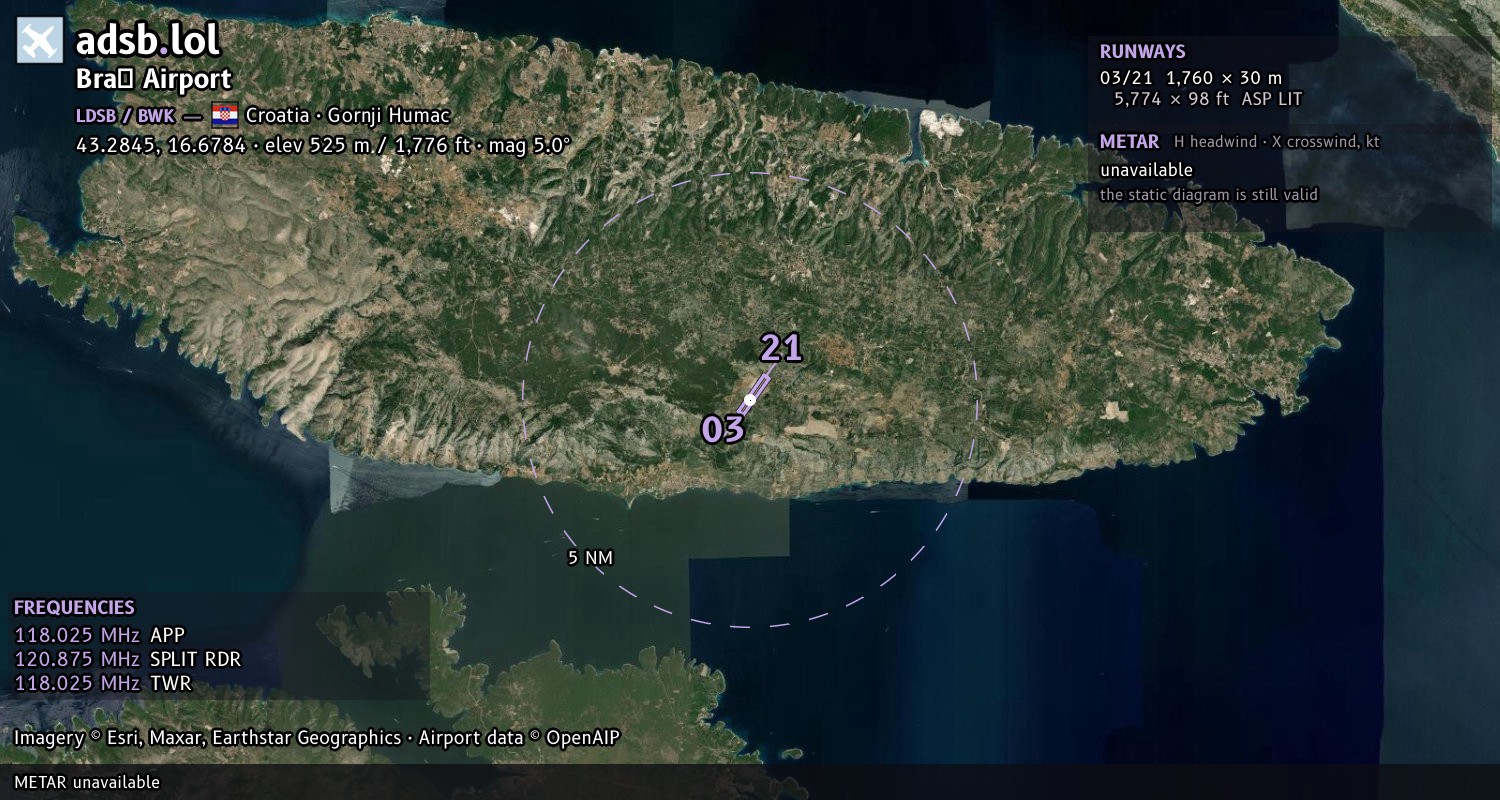This screenshot has width=1500, height=800.
Task: Click the airport name heading below adsb.lol
Action: pos(154,79)
